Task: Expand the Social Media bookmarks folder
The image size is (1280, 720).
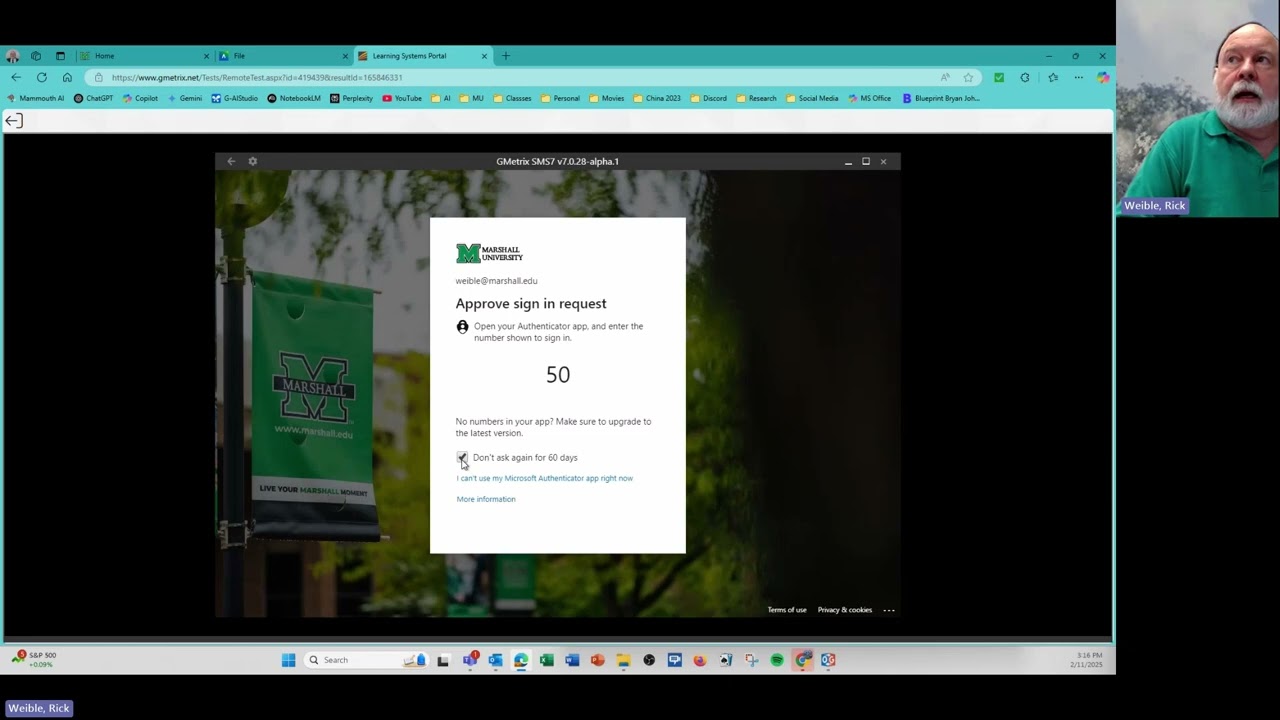Action: (812, 98)
